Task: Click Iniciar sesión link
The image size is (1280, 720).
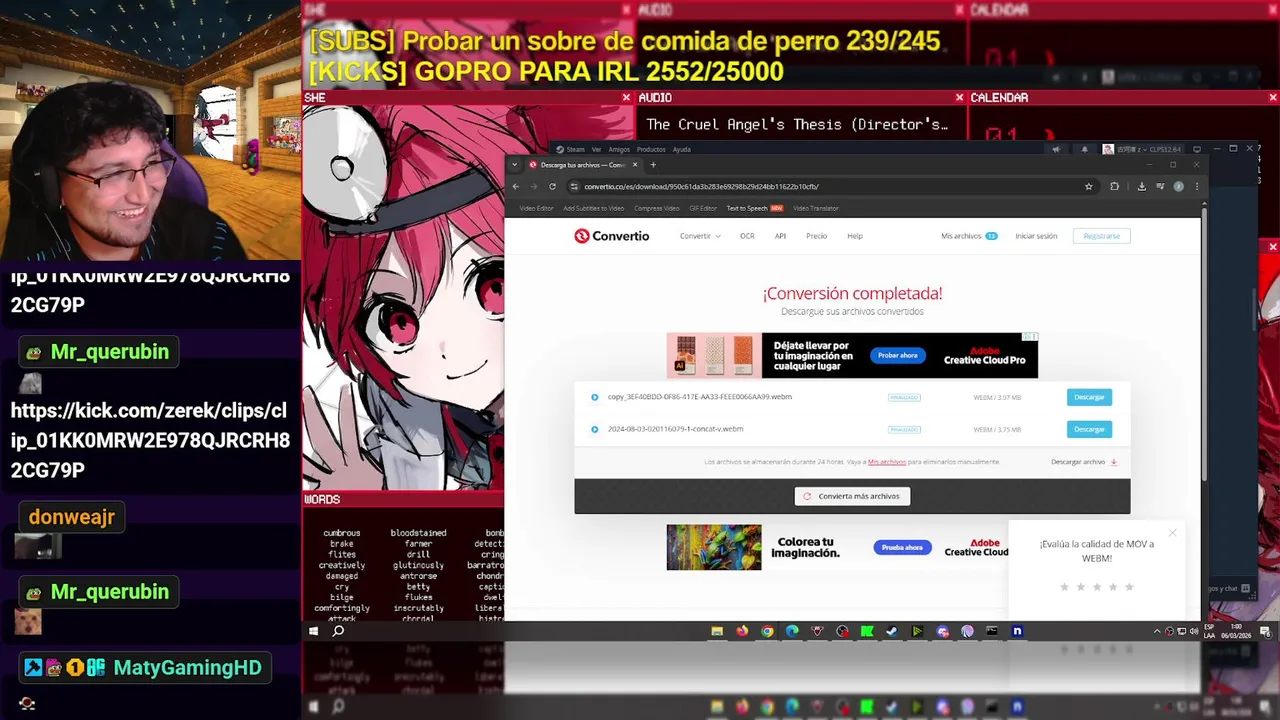Action: point(1036,236)
